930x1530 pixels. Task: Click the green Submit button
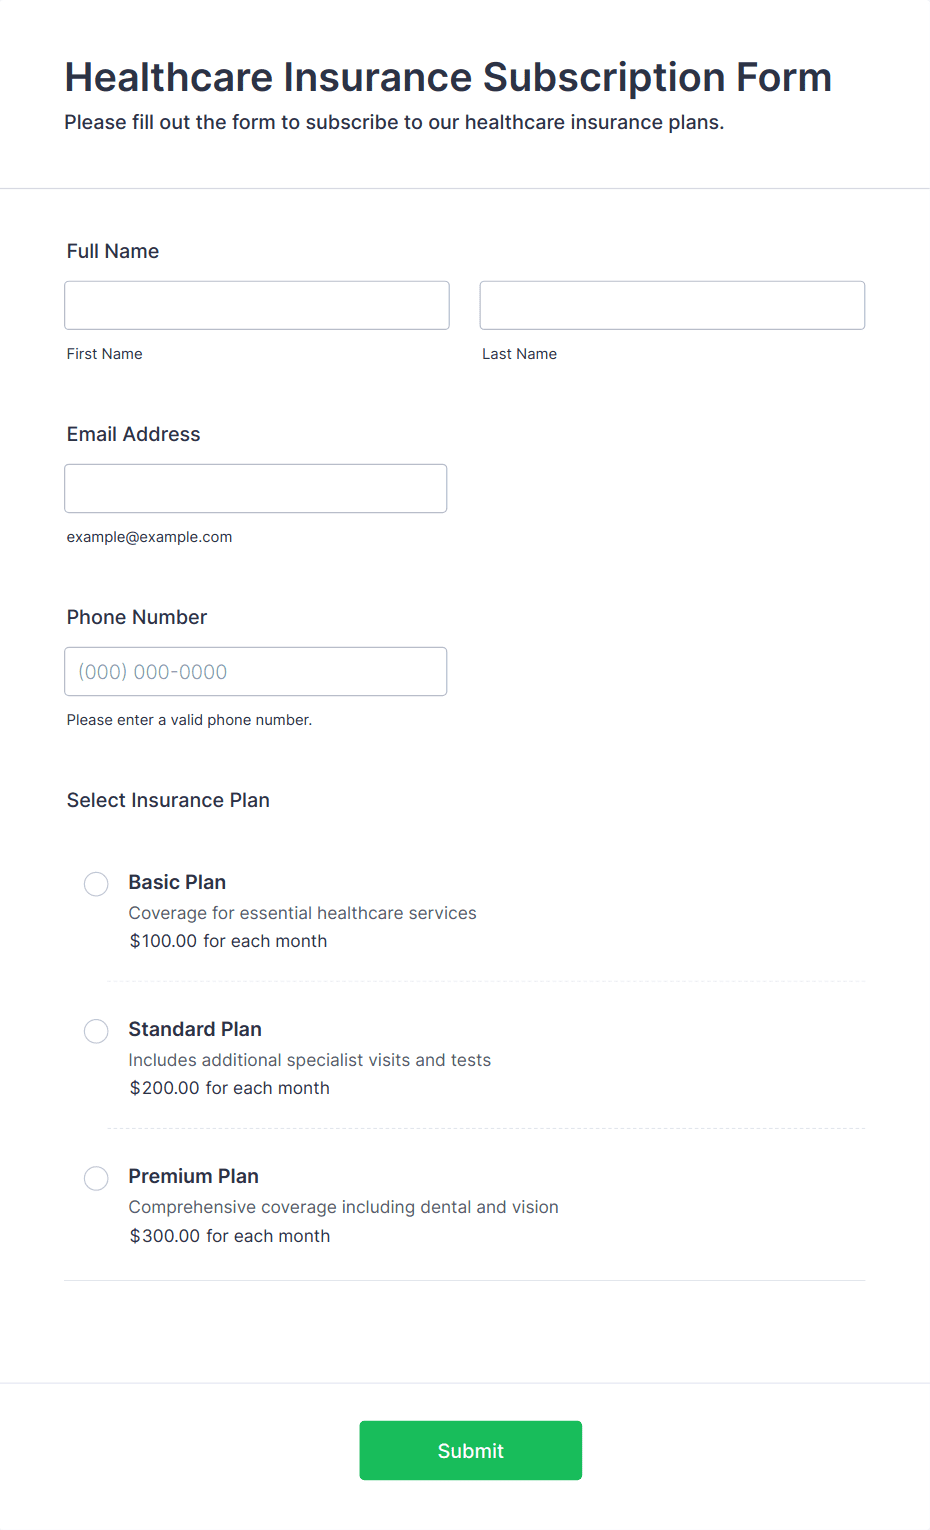(x=471, y=1450)
